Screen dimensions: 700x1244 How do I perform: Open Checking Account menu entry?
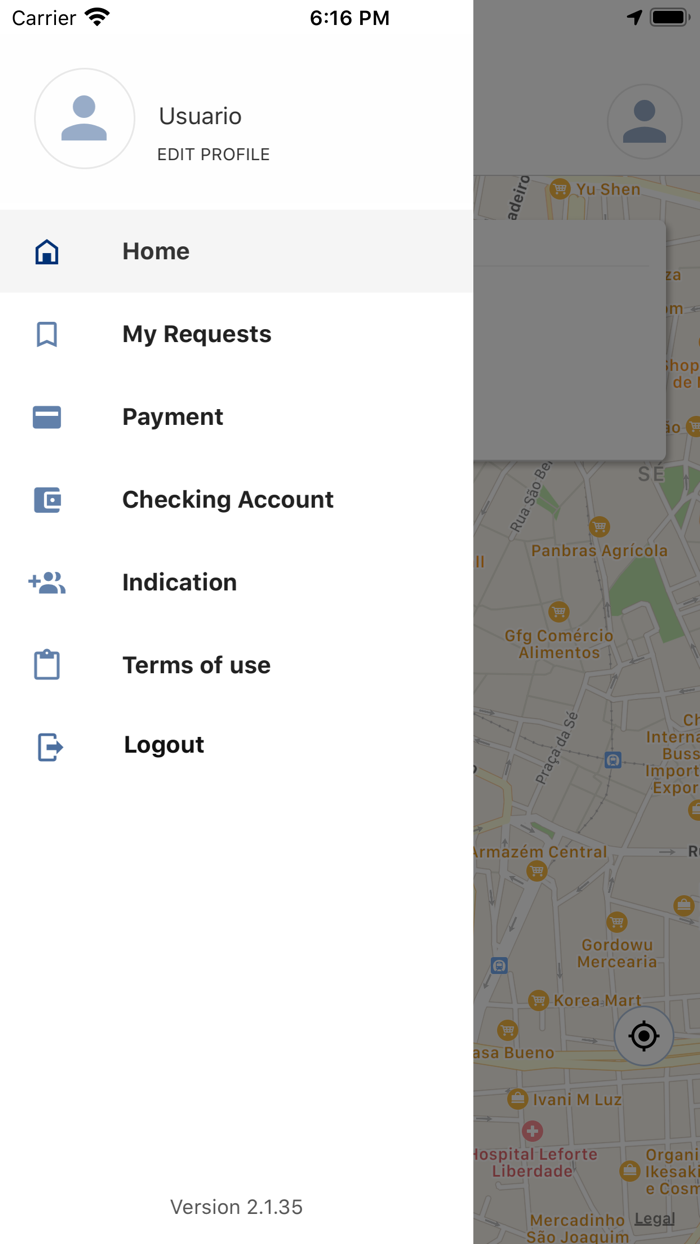coord(236,500)
